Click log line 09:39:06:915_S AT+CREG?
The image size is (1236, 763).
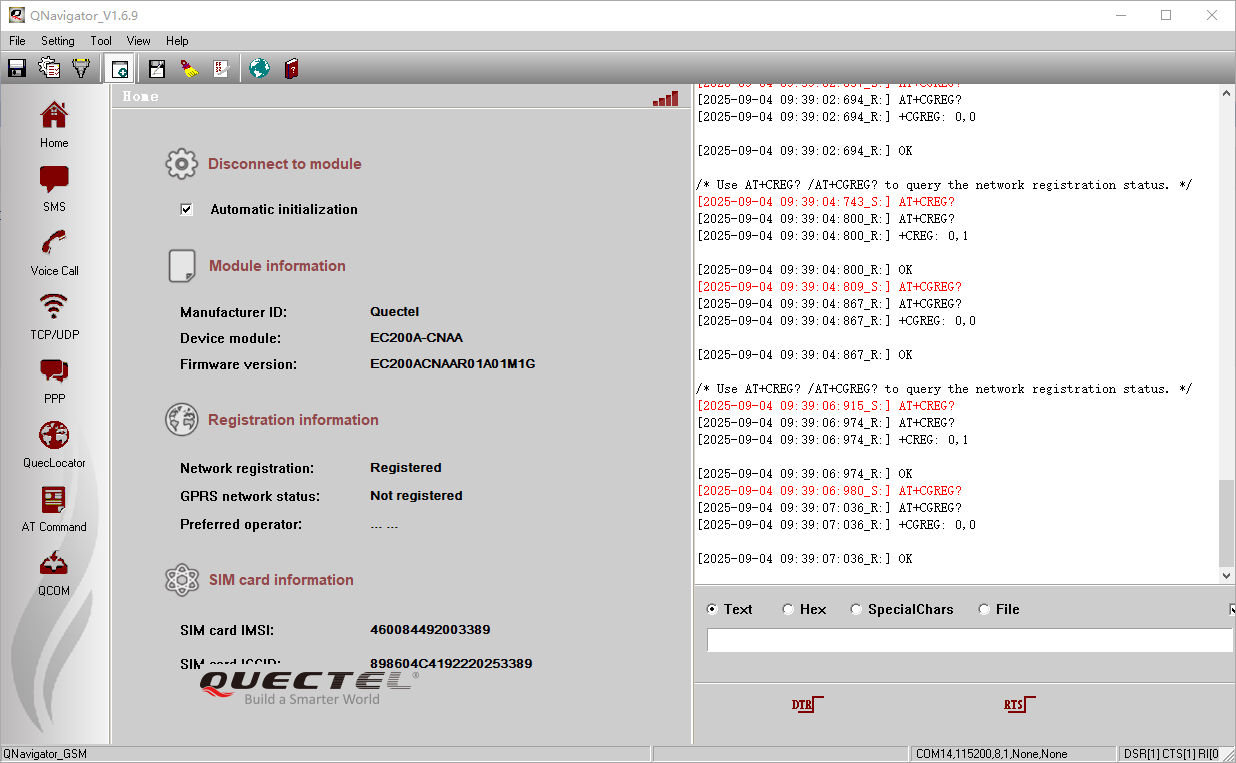tap(826, 406)
